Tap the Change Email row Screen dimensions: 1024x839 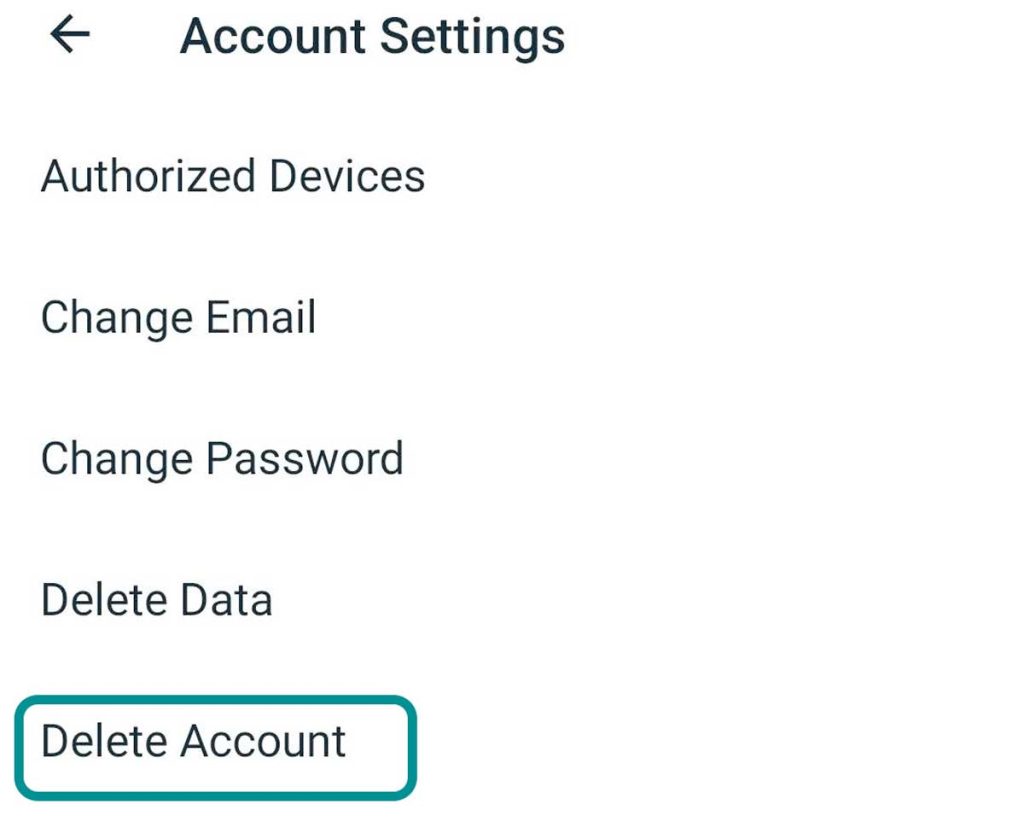point(178,318)
